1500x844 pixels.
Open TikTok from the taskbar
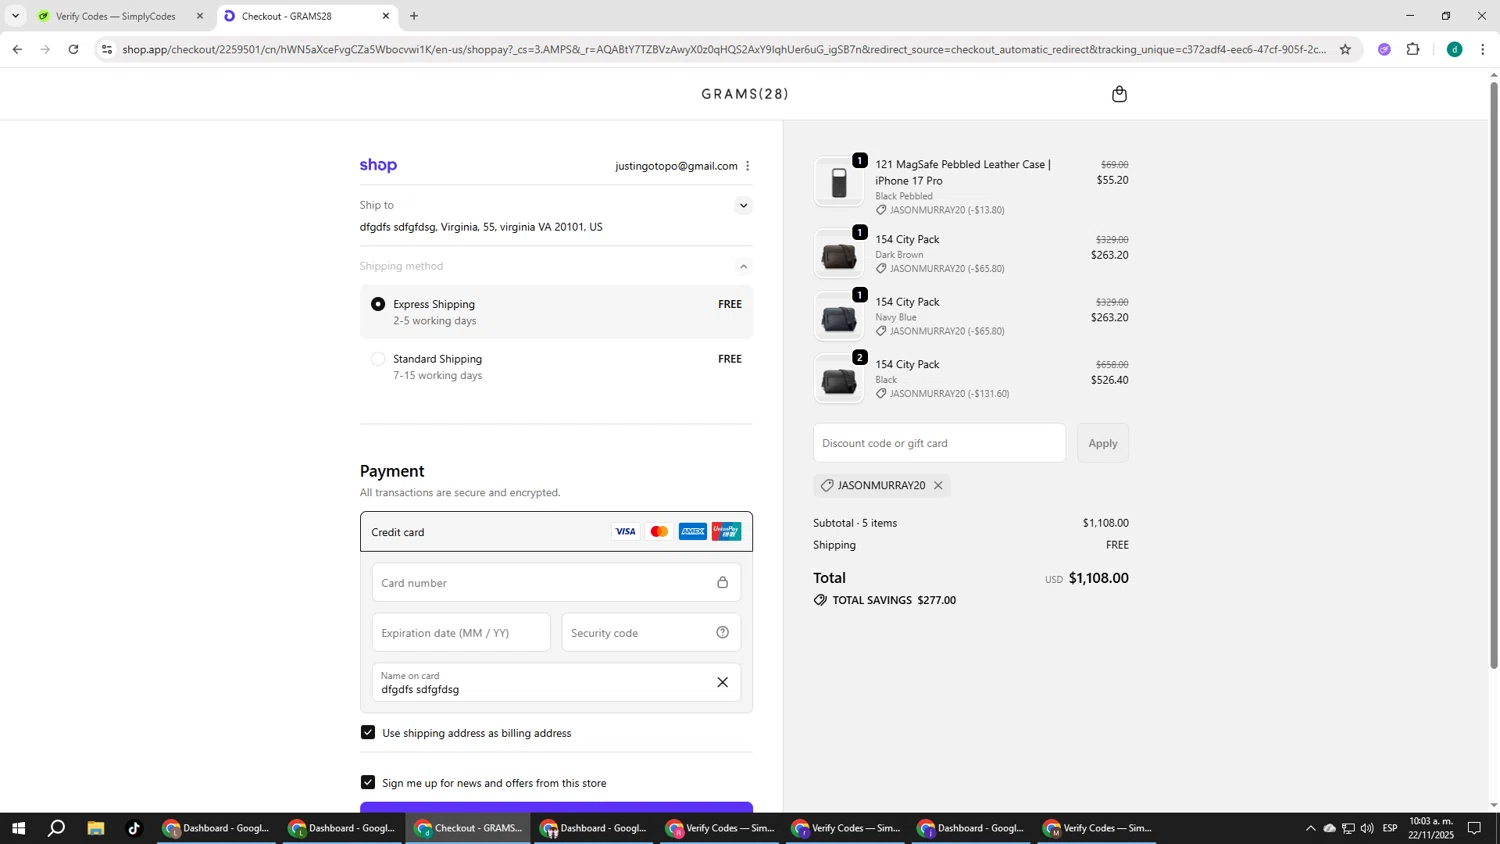tap(134, 828)
